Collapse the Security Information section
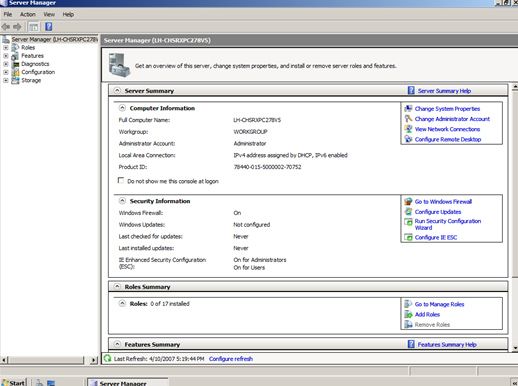 (122, 201)
